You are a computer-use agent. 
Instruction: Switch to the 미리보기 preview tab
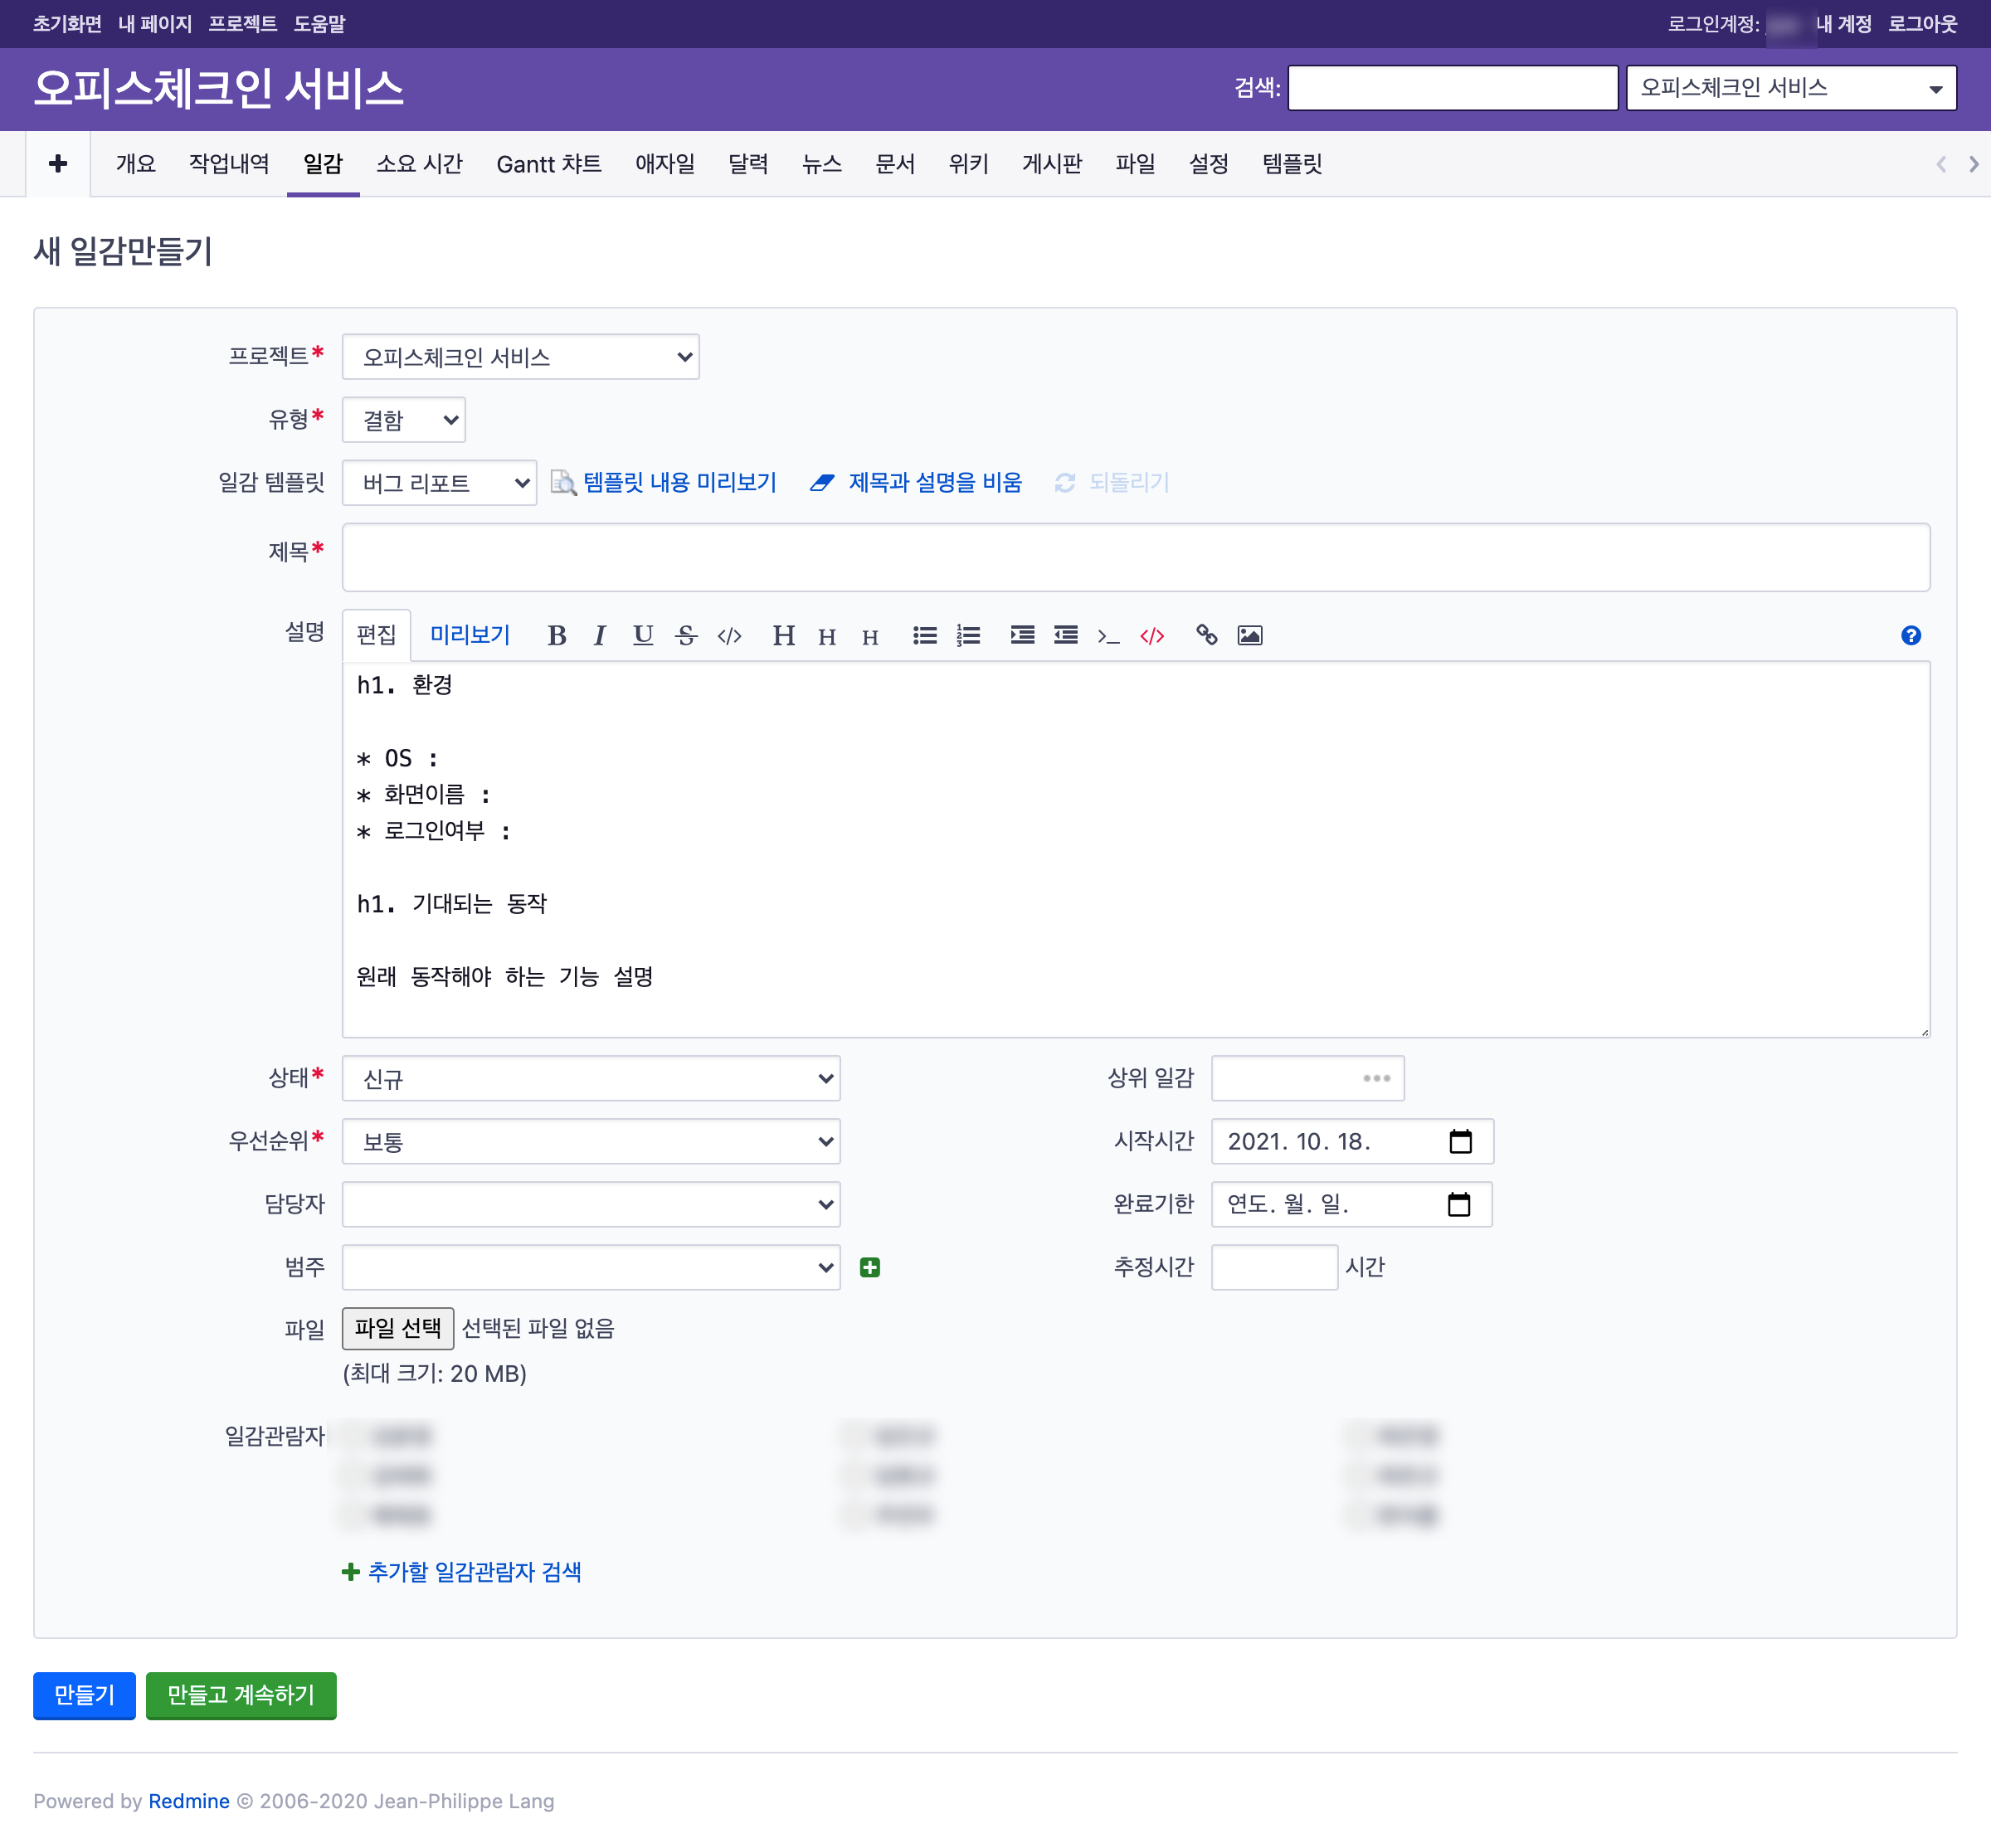click(x=469, y=635)
